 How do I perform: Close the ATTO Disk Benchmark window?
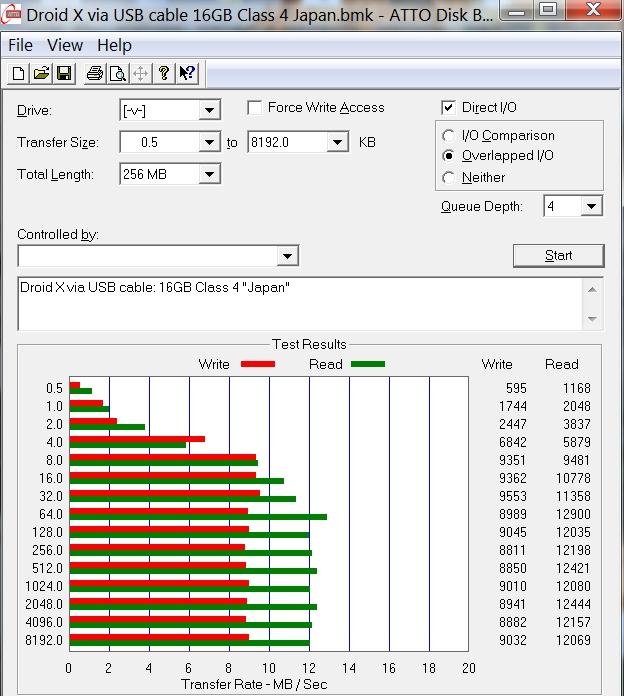593,10
